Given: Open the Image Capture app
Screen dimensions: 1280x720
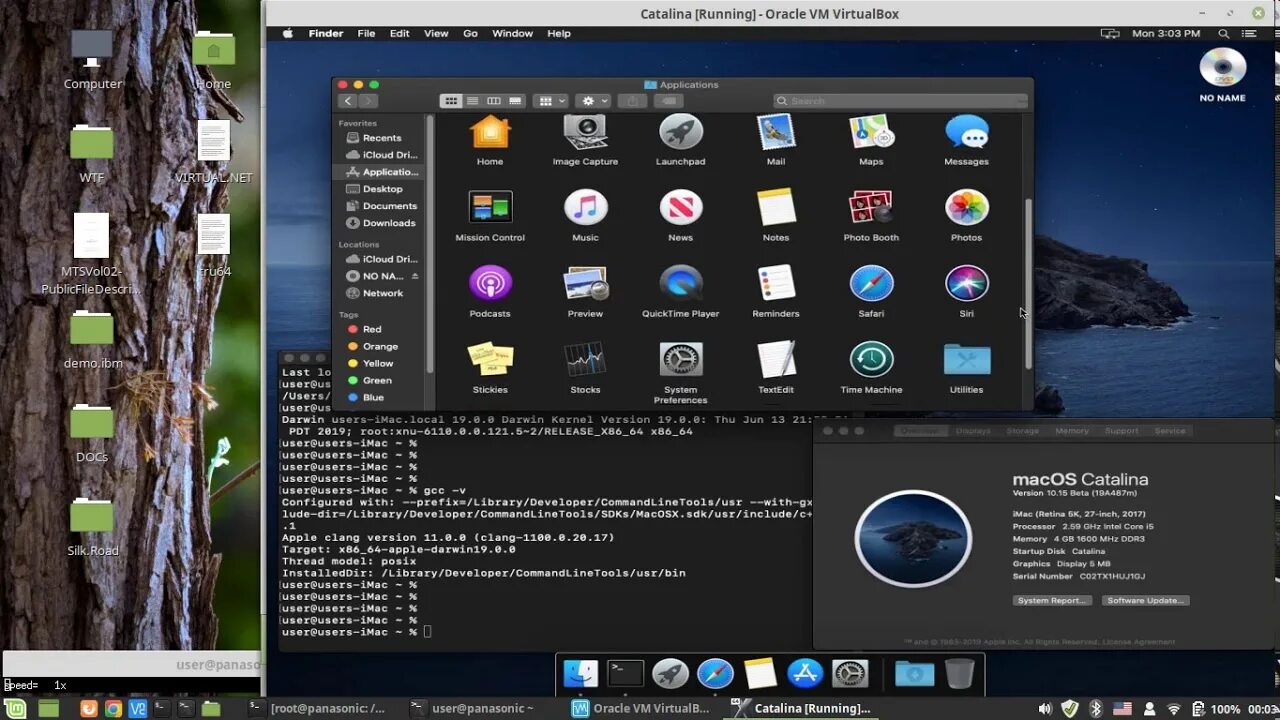Looking at the screenshot, I should click(x=585, y=133).
